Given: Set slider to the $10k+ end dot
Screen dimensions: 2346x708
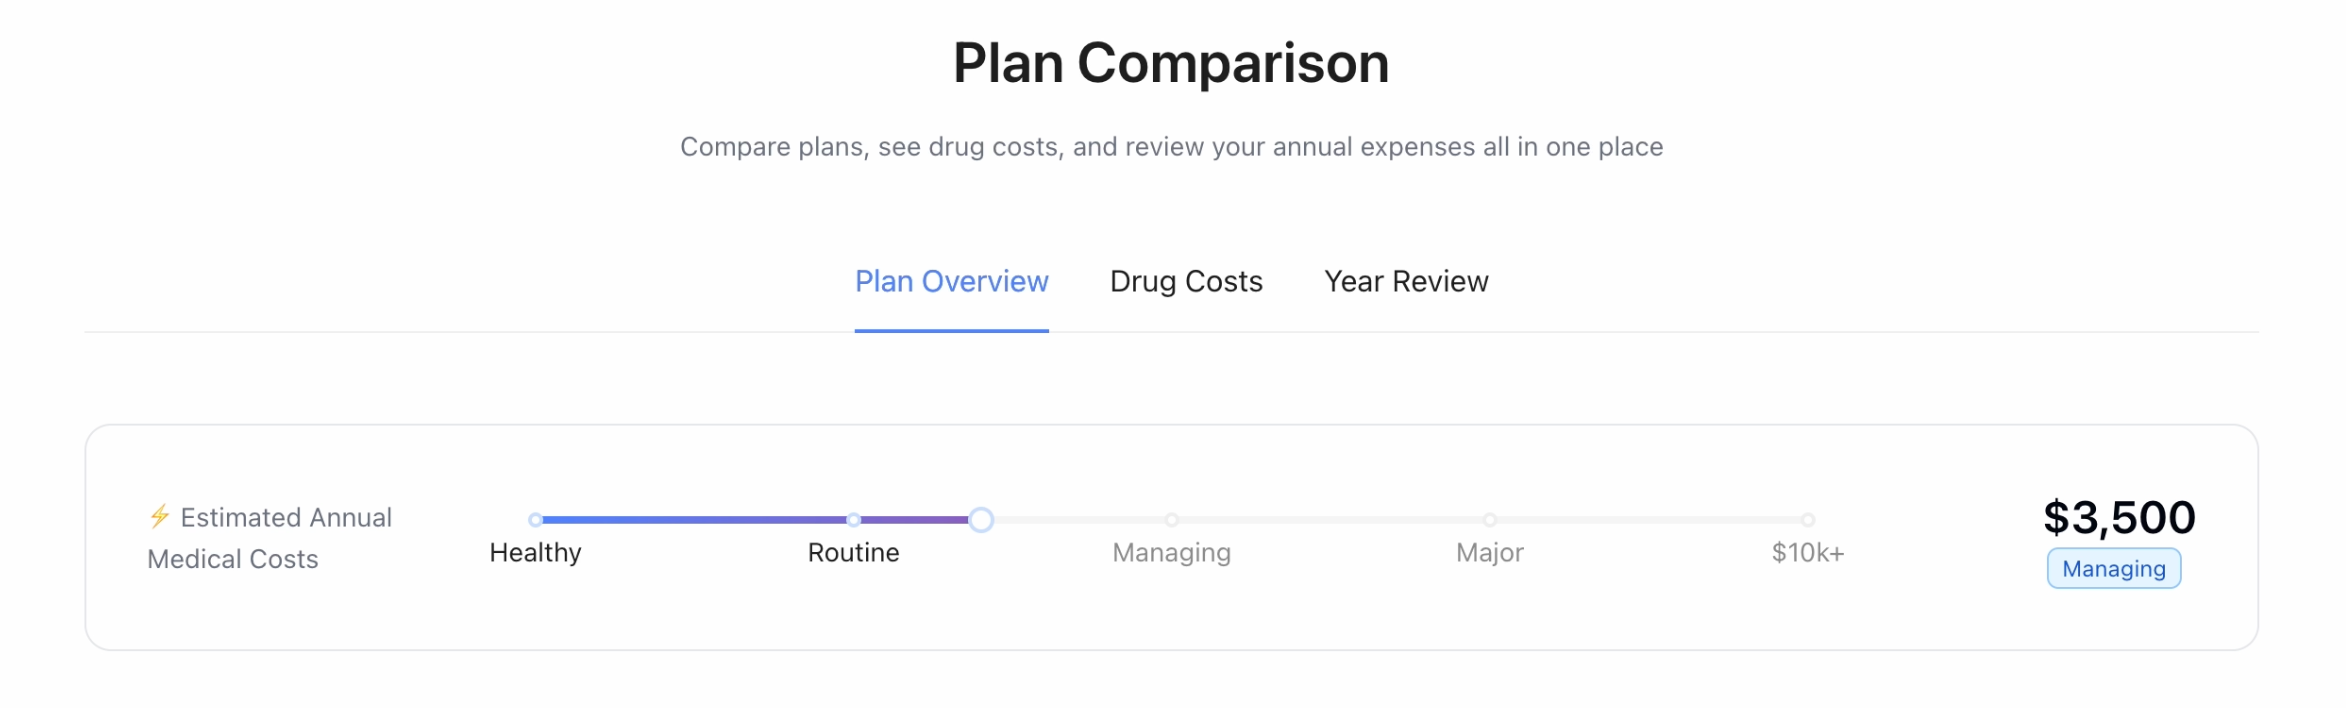Looking at the screenshot, I should tap(1808, 520).
